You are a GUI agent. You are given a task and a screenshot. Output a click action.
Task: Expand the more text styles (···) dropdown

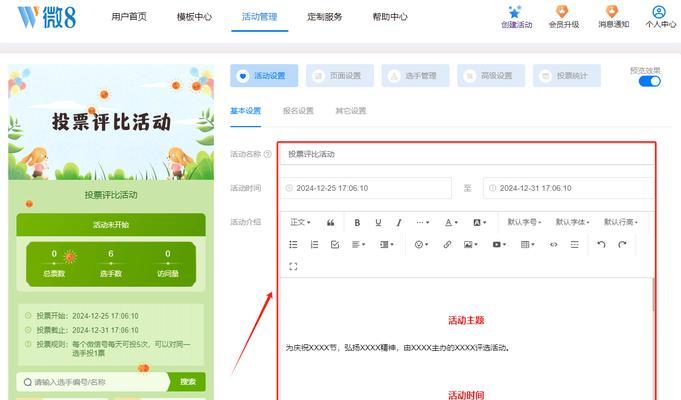423,222
